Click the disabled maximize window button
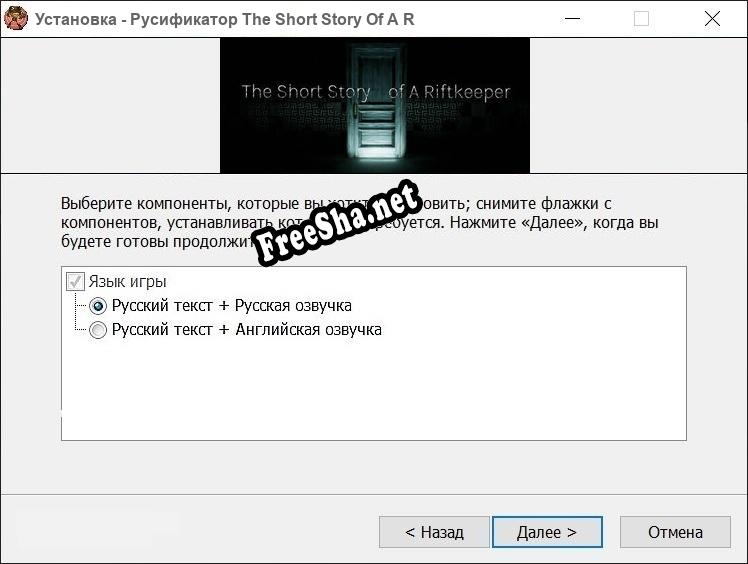The image size is (748, 564). [641, 19]
